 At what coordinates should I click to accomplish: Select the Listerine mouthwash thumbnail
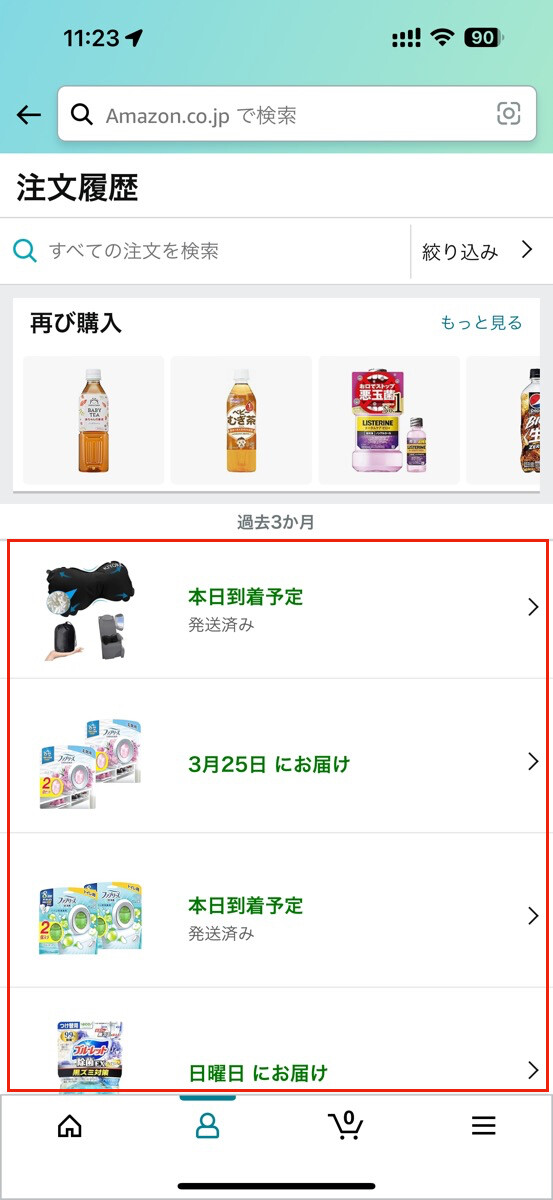(x=389, y=420)
